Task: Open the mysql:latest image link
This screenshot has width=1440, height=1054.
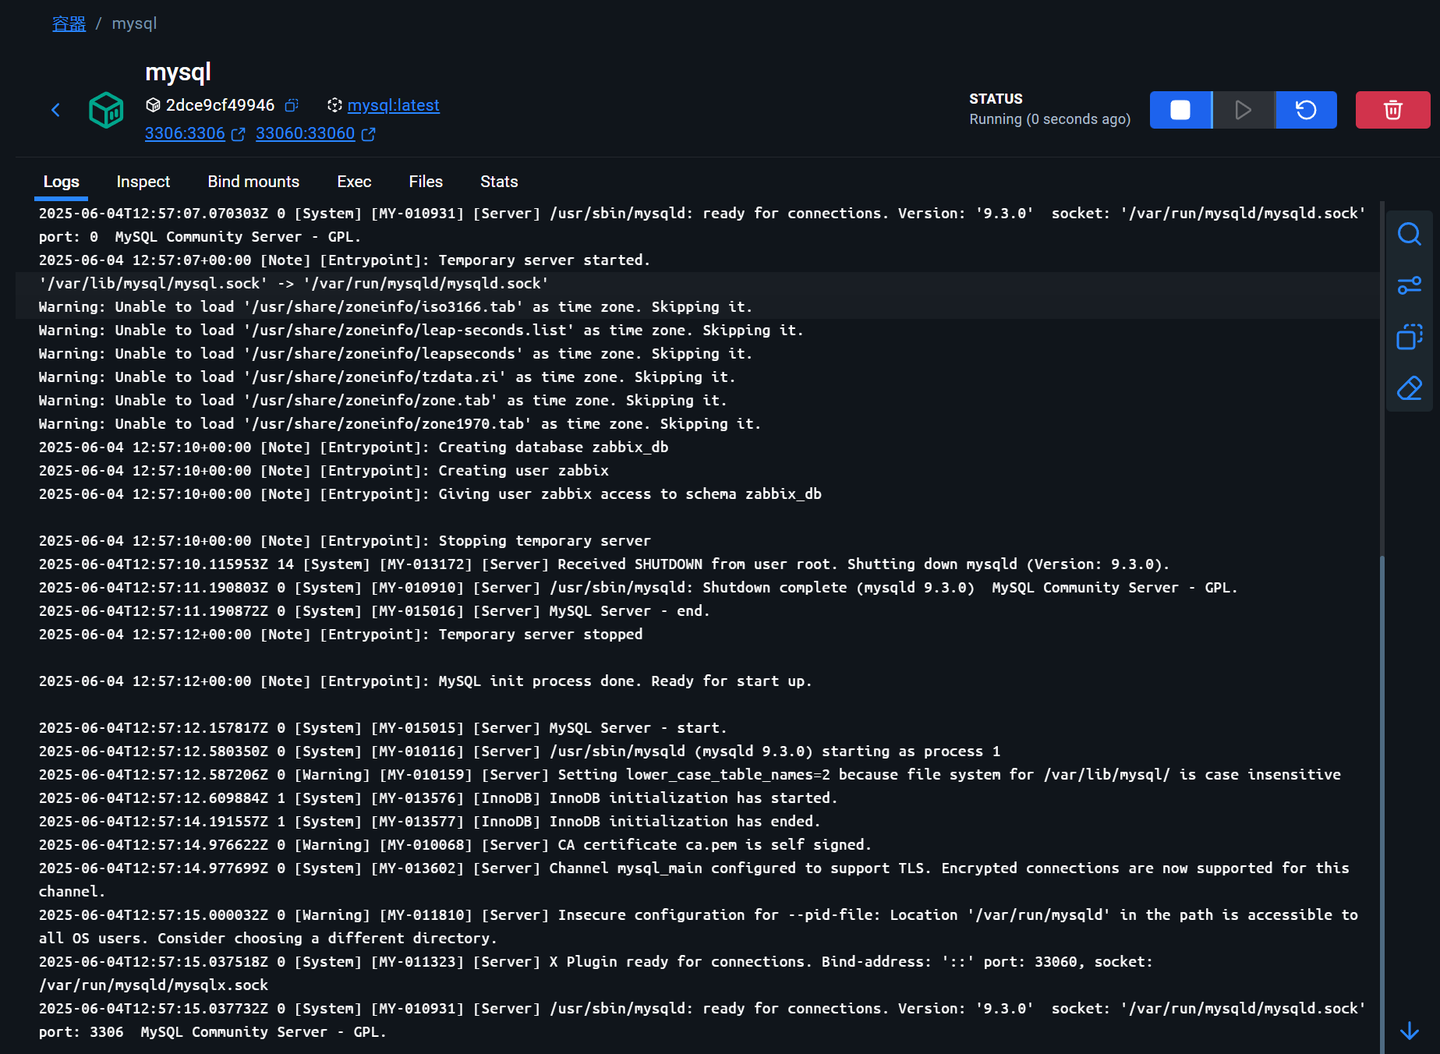Action: coord(393,105)
